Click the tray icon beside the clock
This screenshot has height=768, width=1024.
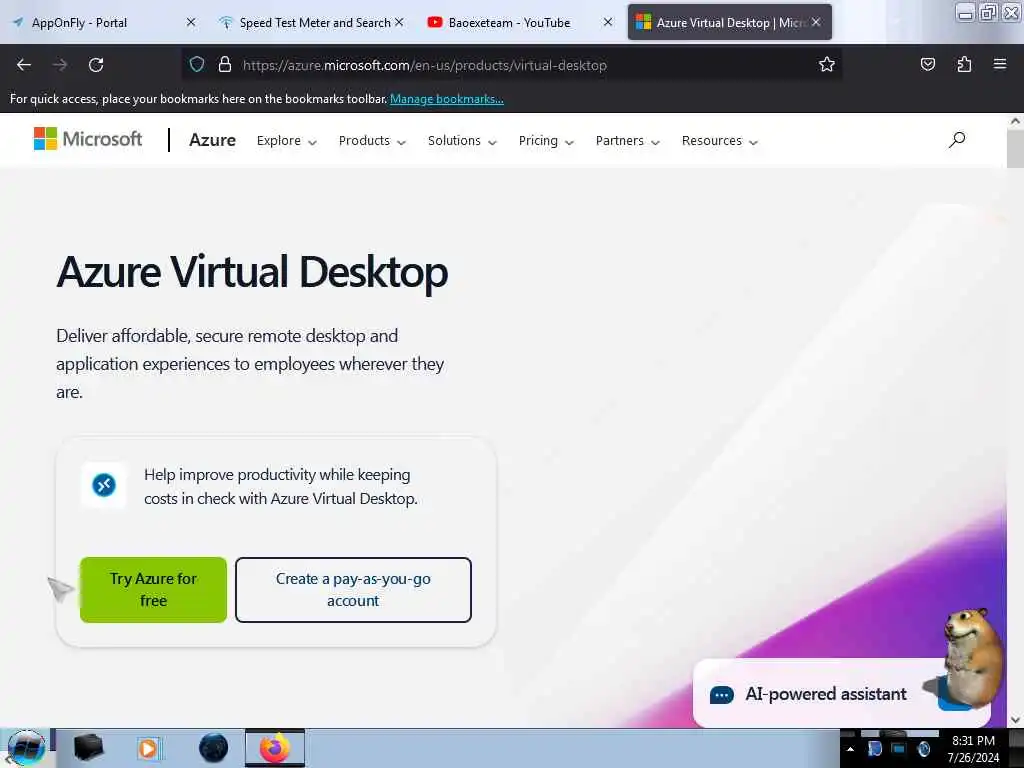click(x=923, y=749)
